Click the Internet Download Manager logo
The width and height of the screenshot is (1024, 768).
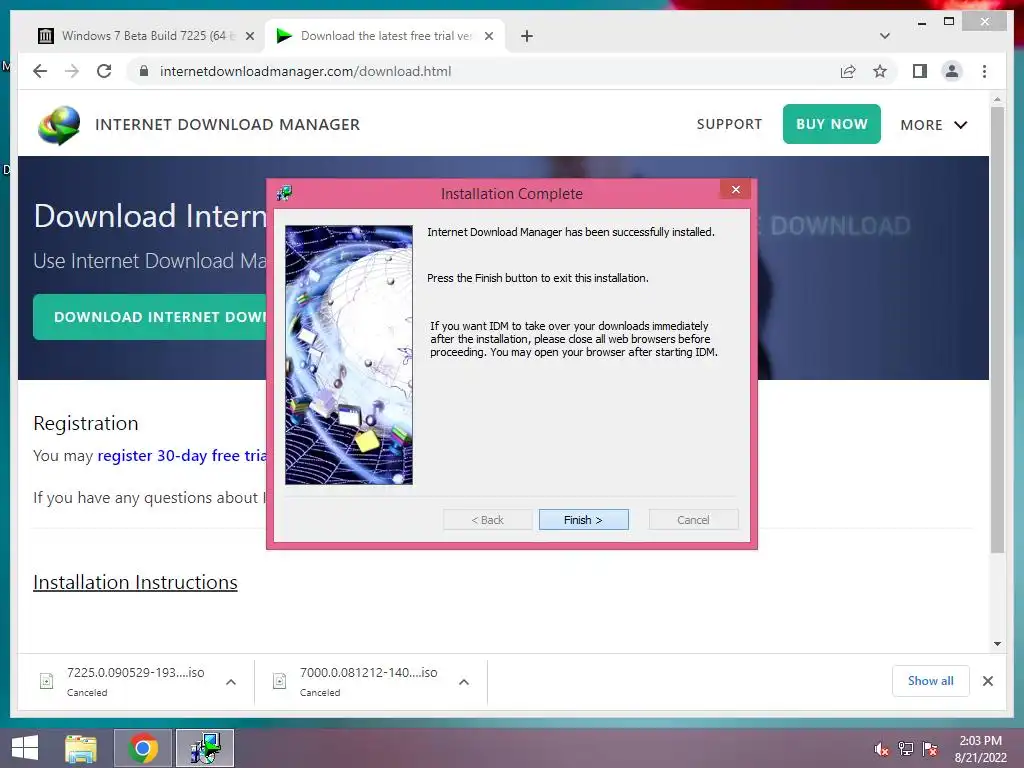pyautogui.click(x=59, y=125)
